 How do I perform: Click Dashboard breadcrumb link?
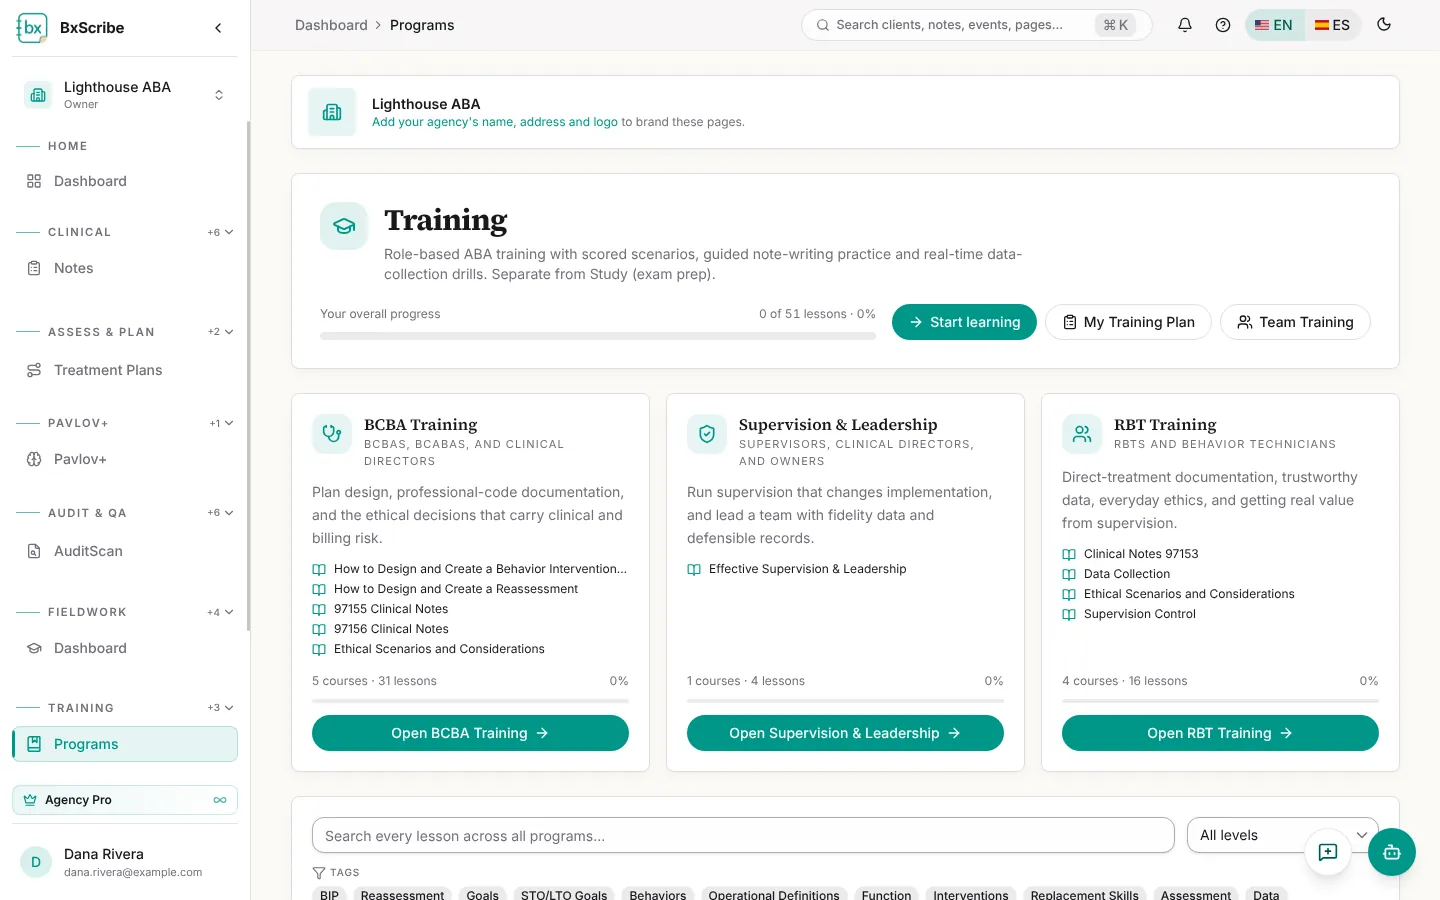pos(331,25)
